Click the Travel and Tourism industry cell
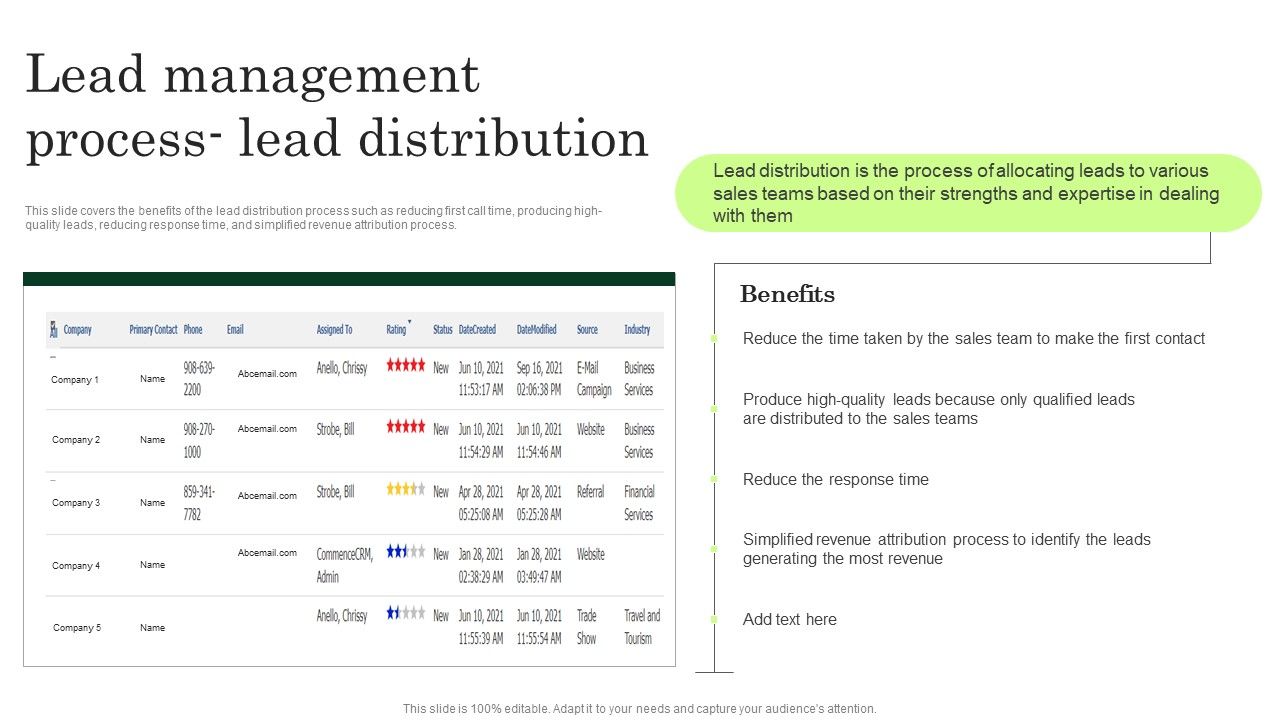The image size is (1280, 720). (x=642, y=627)
